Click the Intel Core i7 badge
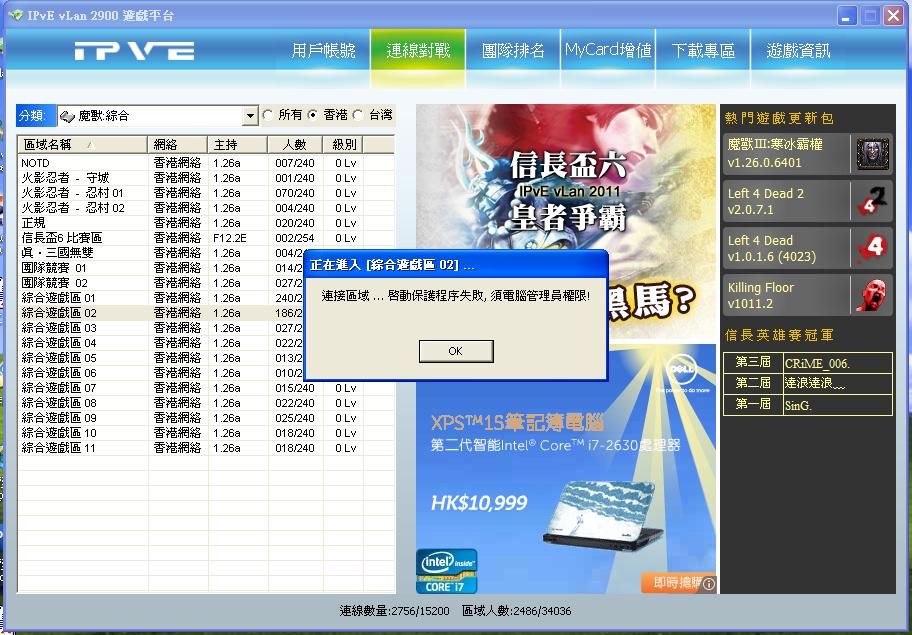Screen dimensions: 912x635 [447, 571]
